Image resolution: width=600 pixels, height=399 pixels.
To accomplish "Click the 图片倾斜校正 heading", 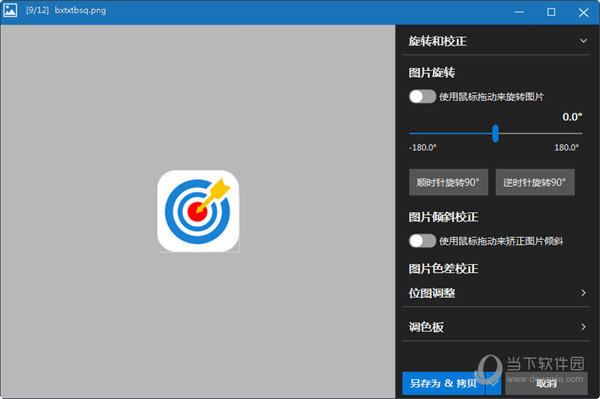I will (443, 217).
